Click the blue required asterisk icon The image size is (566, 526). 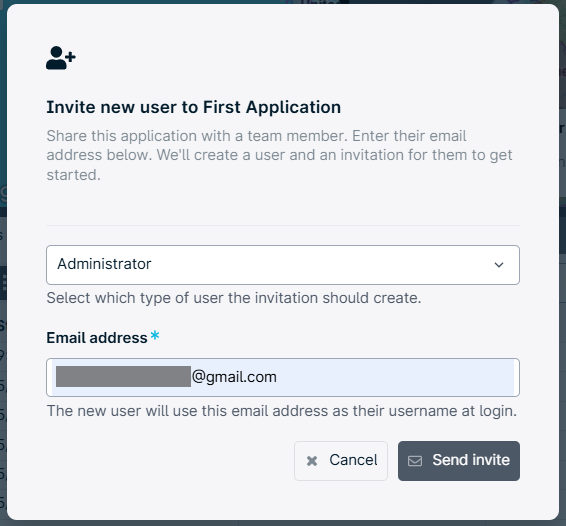(155, 335)
